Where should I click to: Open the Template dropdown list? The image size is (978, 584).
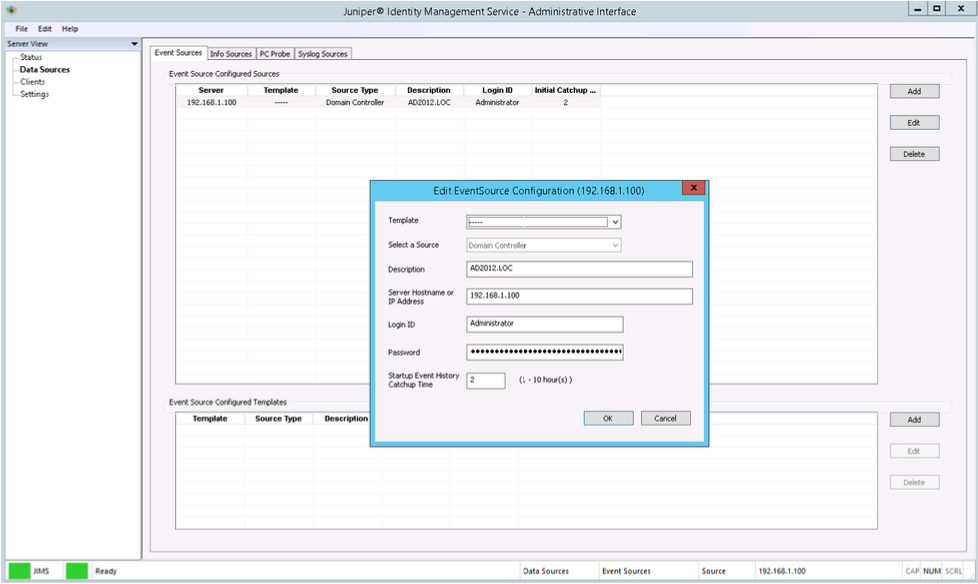[x=615, y=222]
